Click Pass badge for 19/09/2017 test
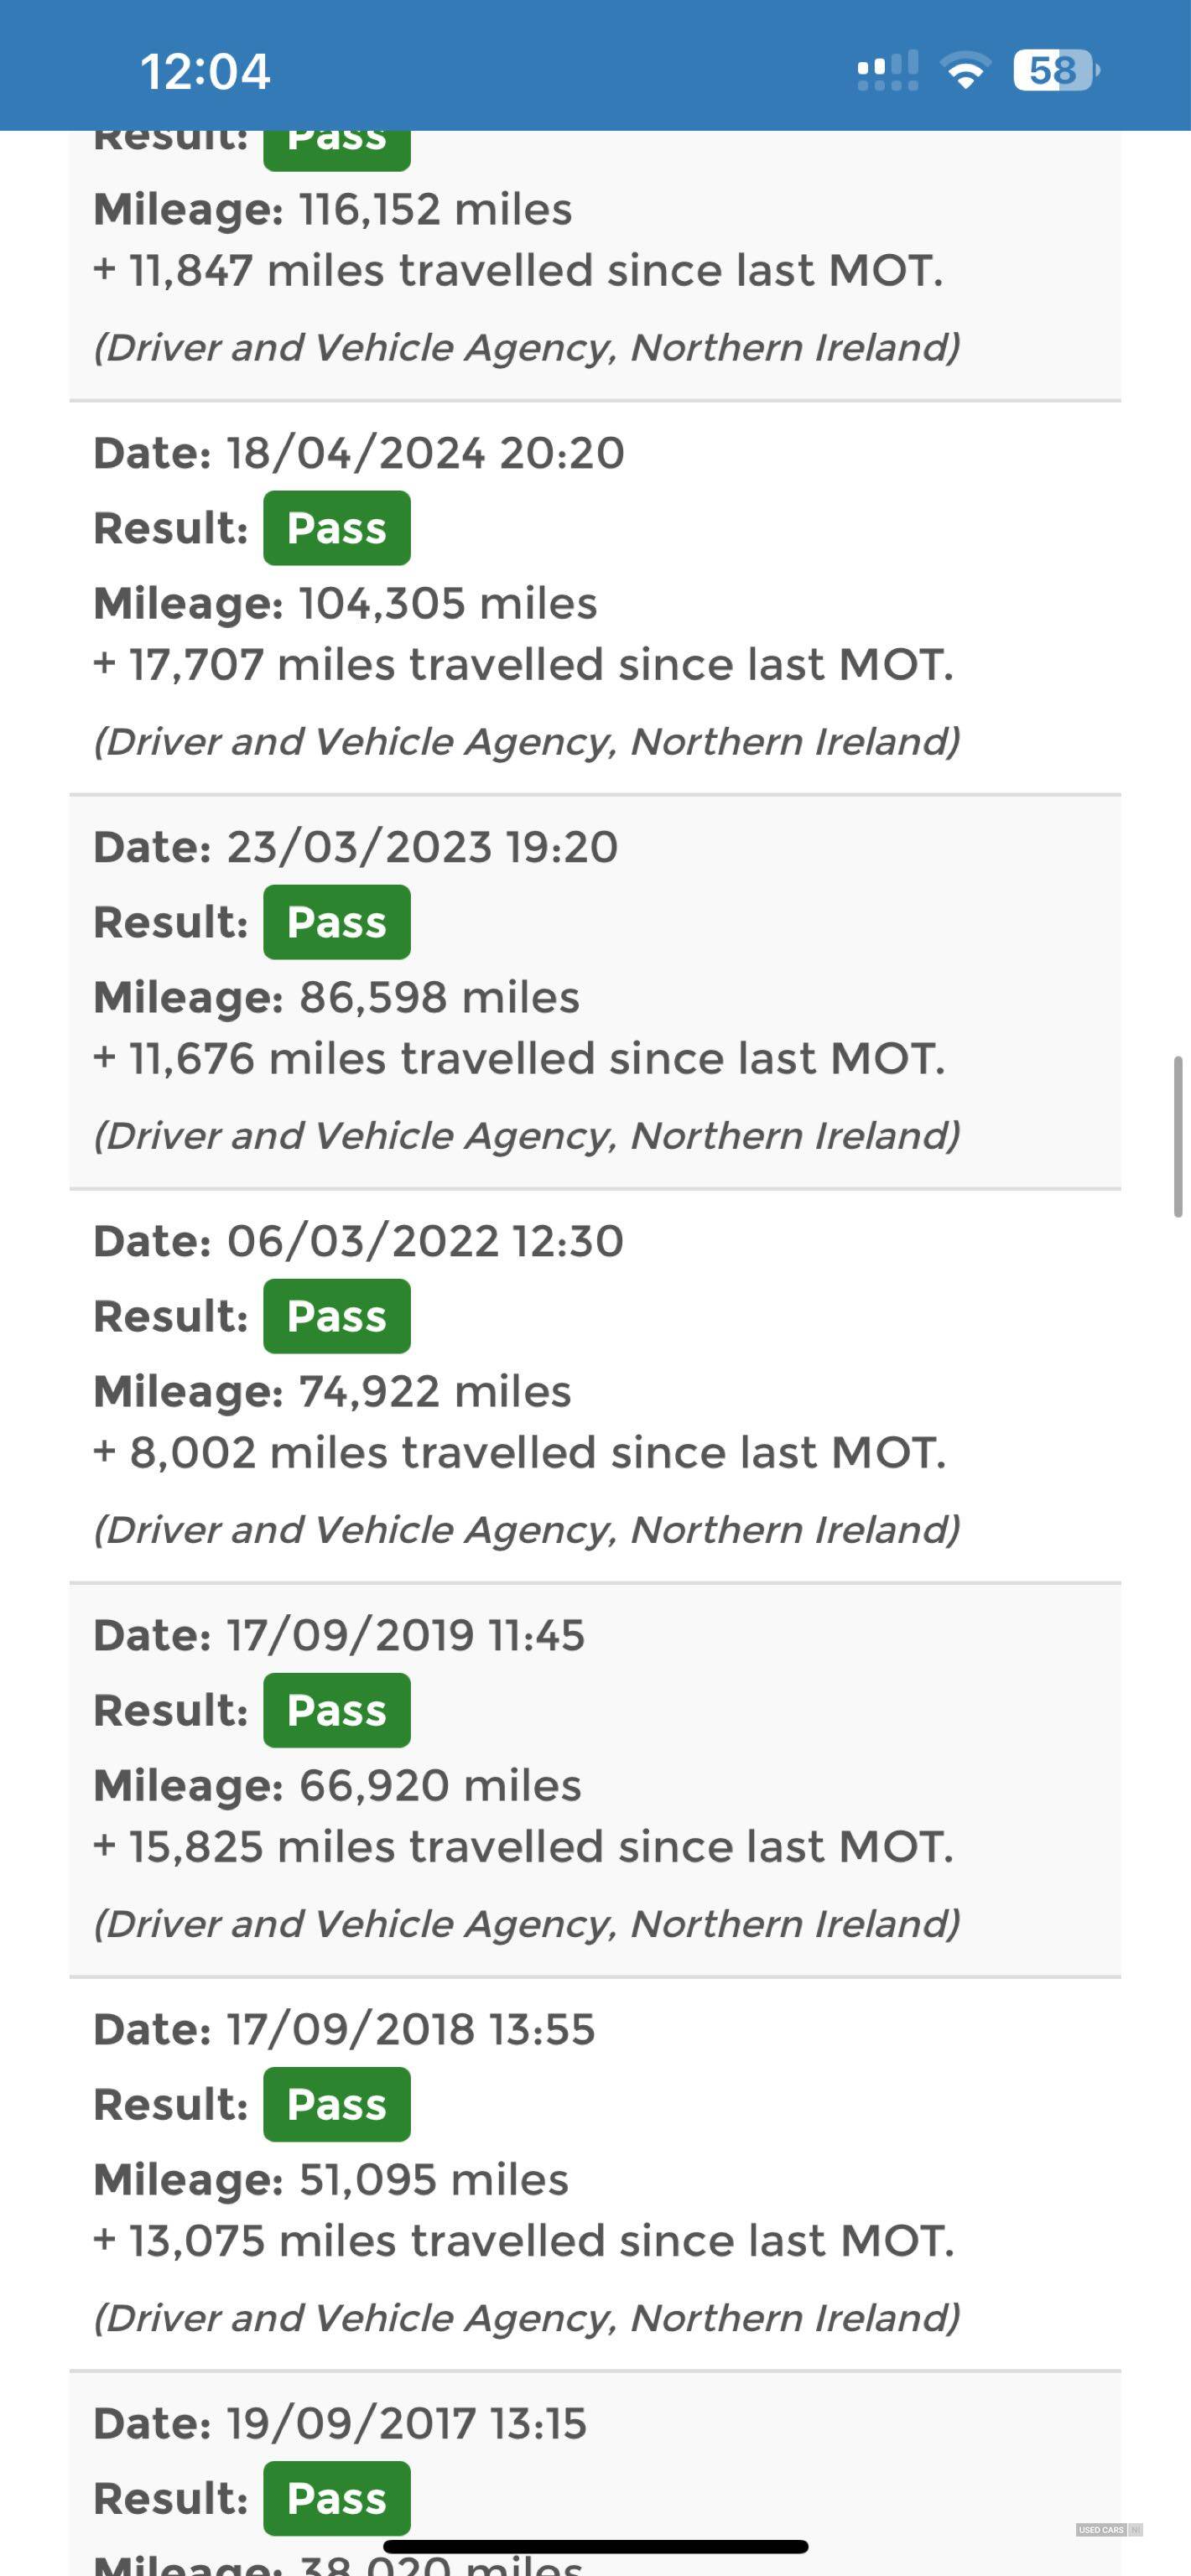This screenshot has height=2576, width=1191. (337, 2498)
